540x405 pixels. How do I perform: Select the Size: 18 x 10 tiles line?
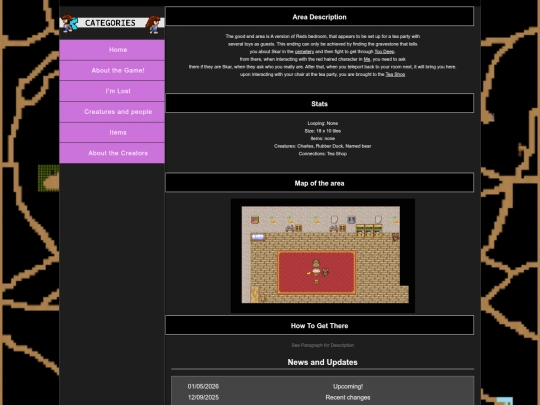323,131
